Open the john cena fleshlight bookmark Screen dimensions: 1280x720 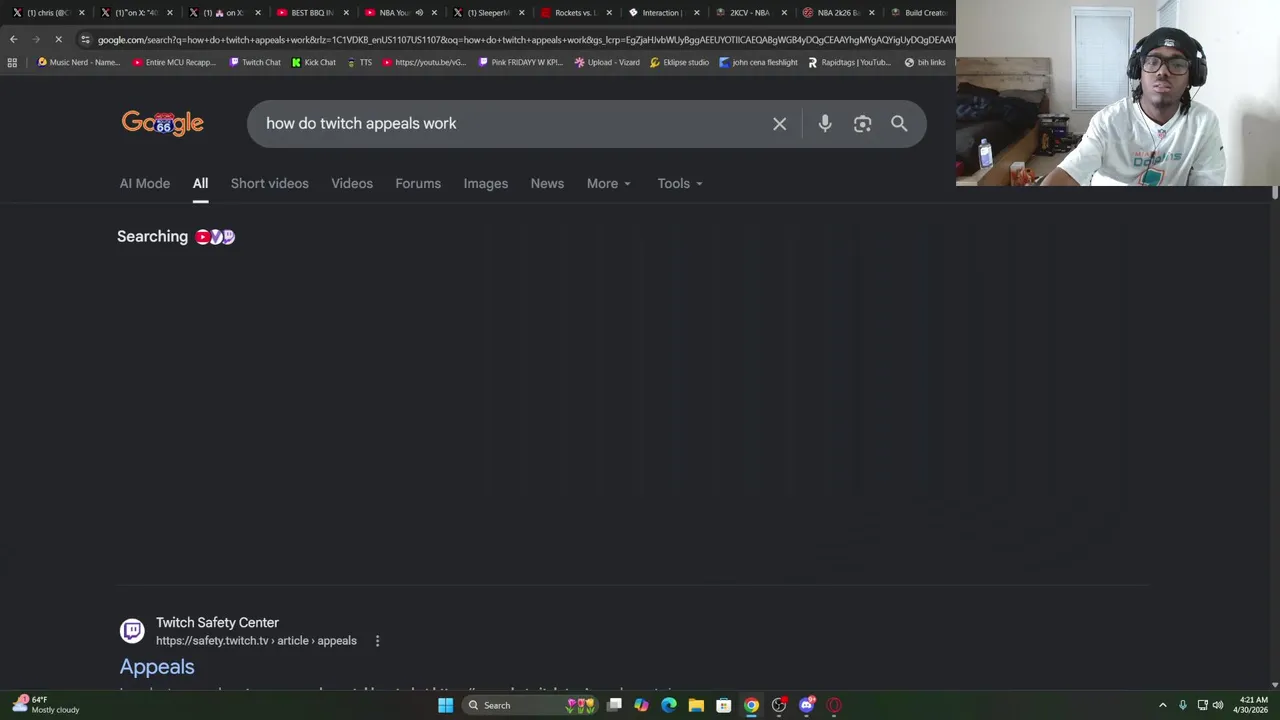tap(758, 62)
